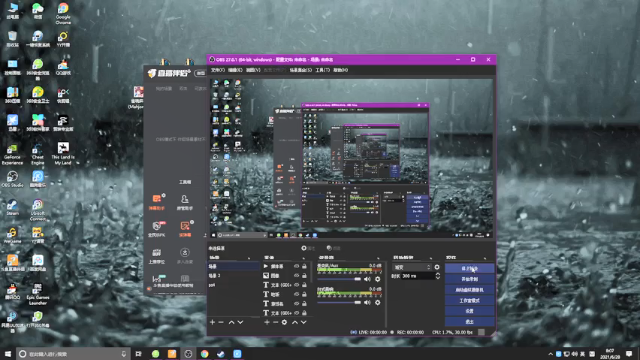Click the "REC: 00:00:00" status text
Screen dimensions: 640x360
click(x=410, y=332)
